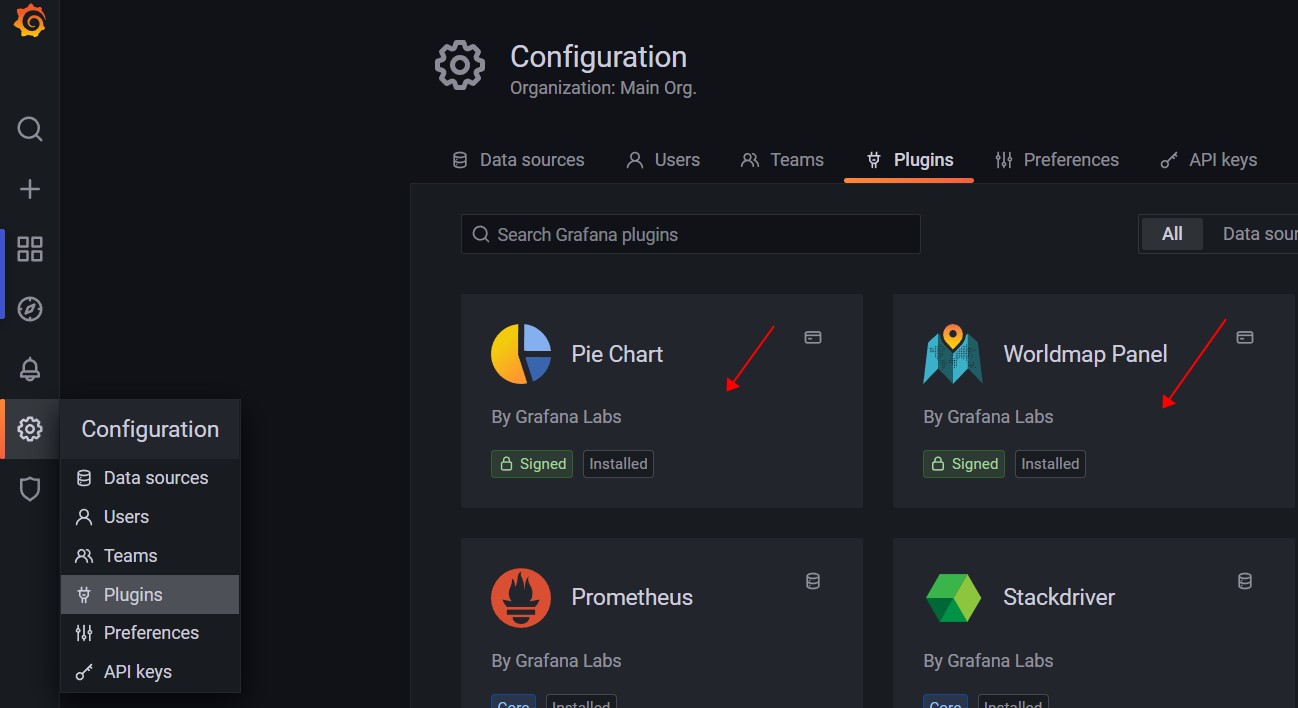
Task: Choose Data sources in Configuration flyout menu
Action: 150,478
